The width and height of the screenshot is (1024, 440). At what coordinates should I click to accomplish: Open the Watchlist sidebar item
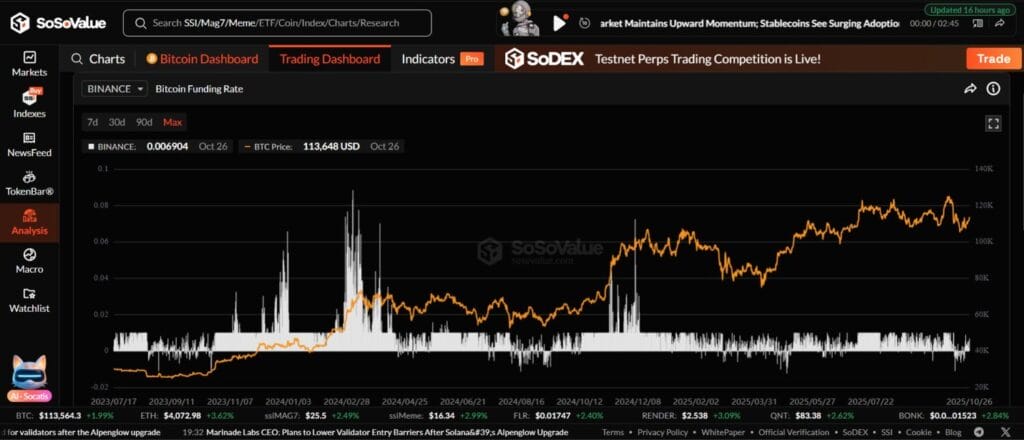(x=29, y=300)
